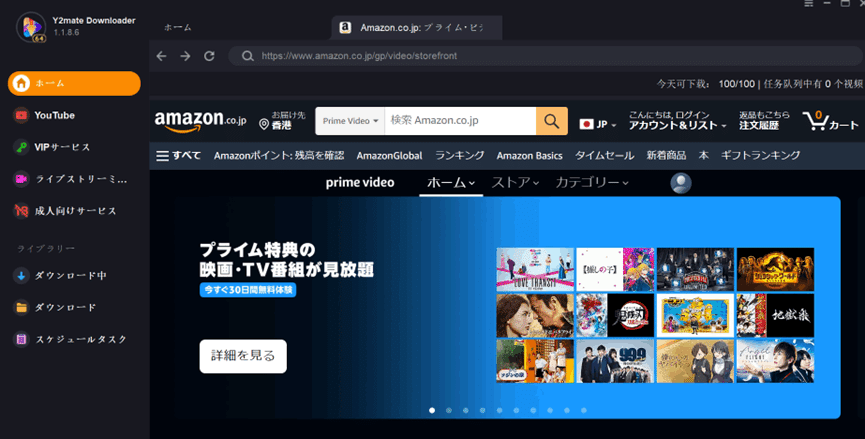Open the Prime Video search category dropdown
The image size is (865, 439).
(x=350, y=121)
